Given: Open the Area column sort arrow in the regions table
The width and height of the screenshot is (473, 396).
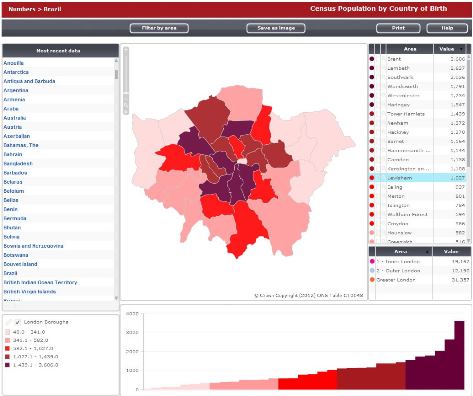Looking at the screenshot, I should point(427,252).
